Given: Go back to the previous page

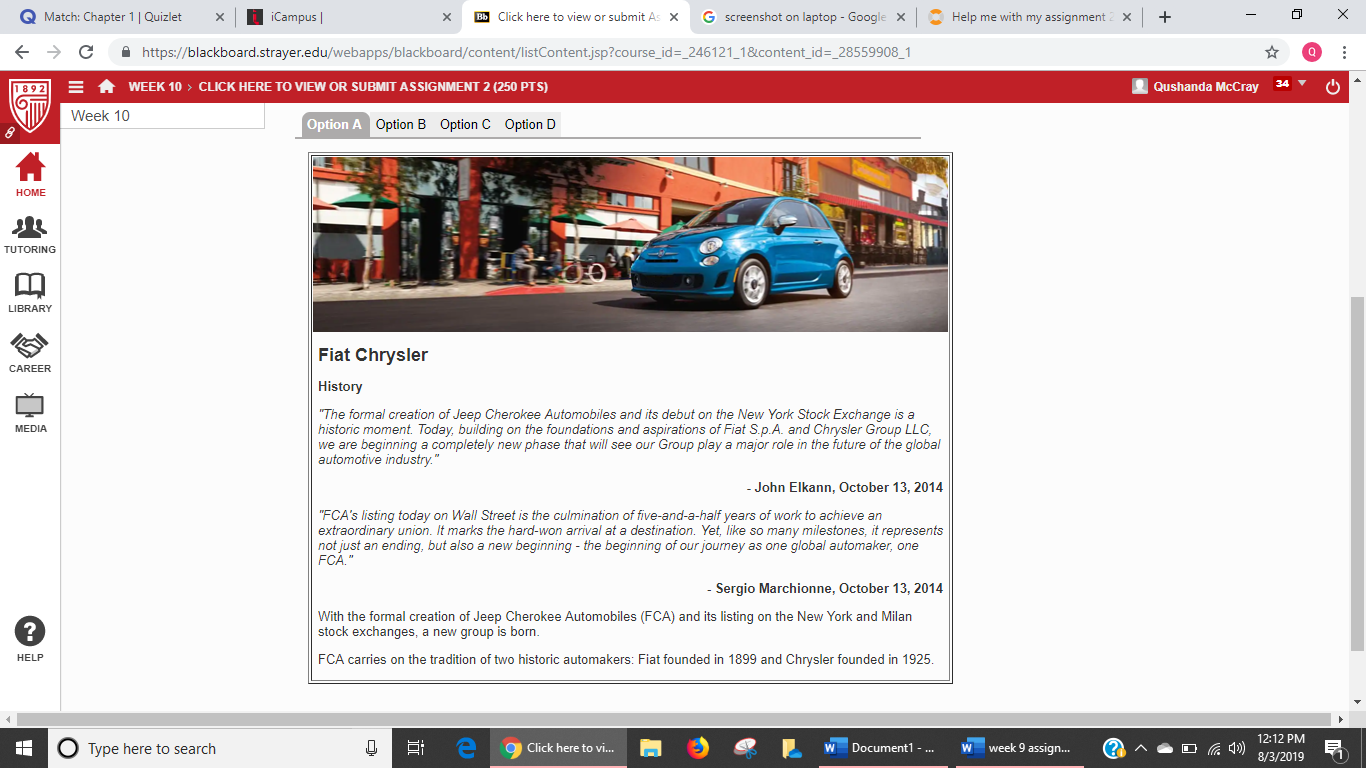Looking at the screenshot, I should point(23,52).
